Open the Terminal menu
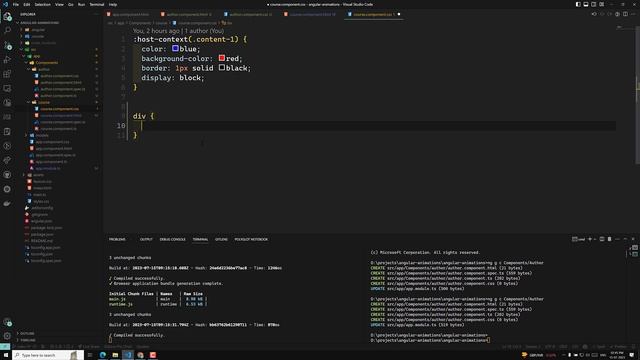640x360 pixels. 97,4
